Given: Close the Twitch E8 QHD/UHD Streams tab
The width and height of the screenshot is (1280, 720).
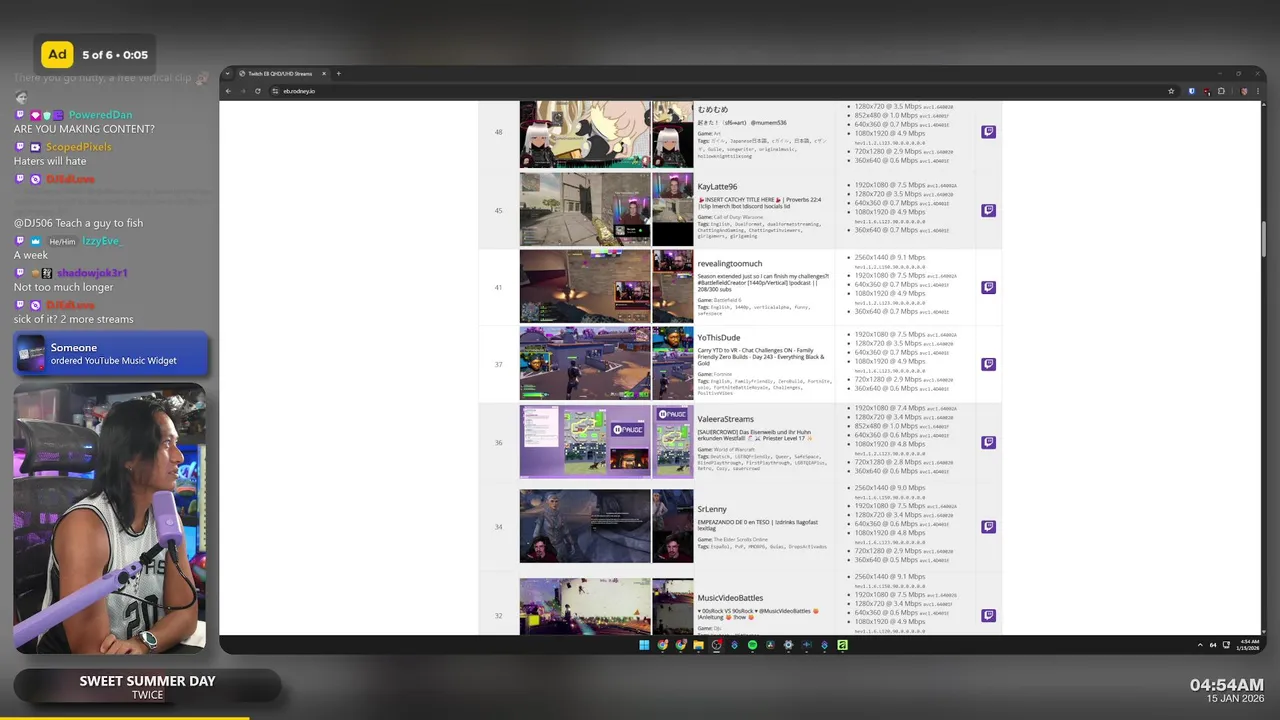Looking at the screenshot, I should pyautogui.click(x=324, y=73).
